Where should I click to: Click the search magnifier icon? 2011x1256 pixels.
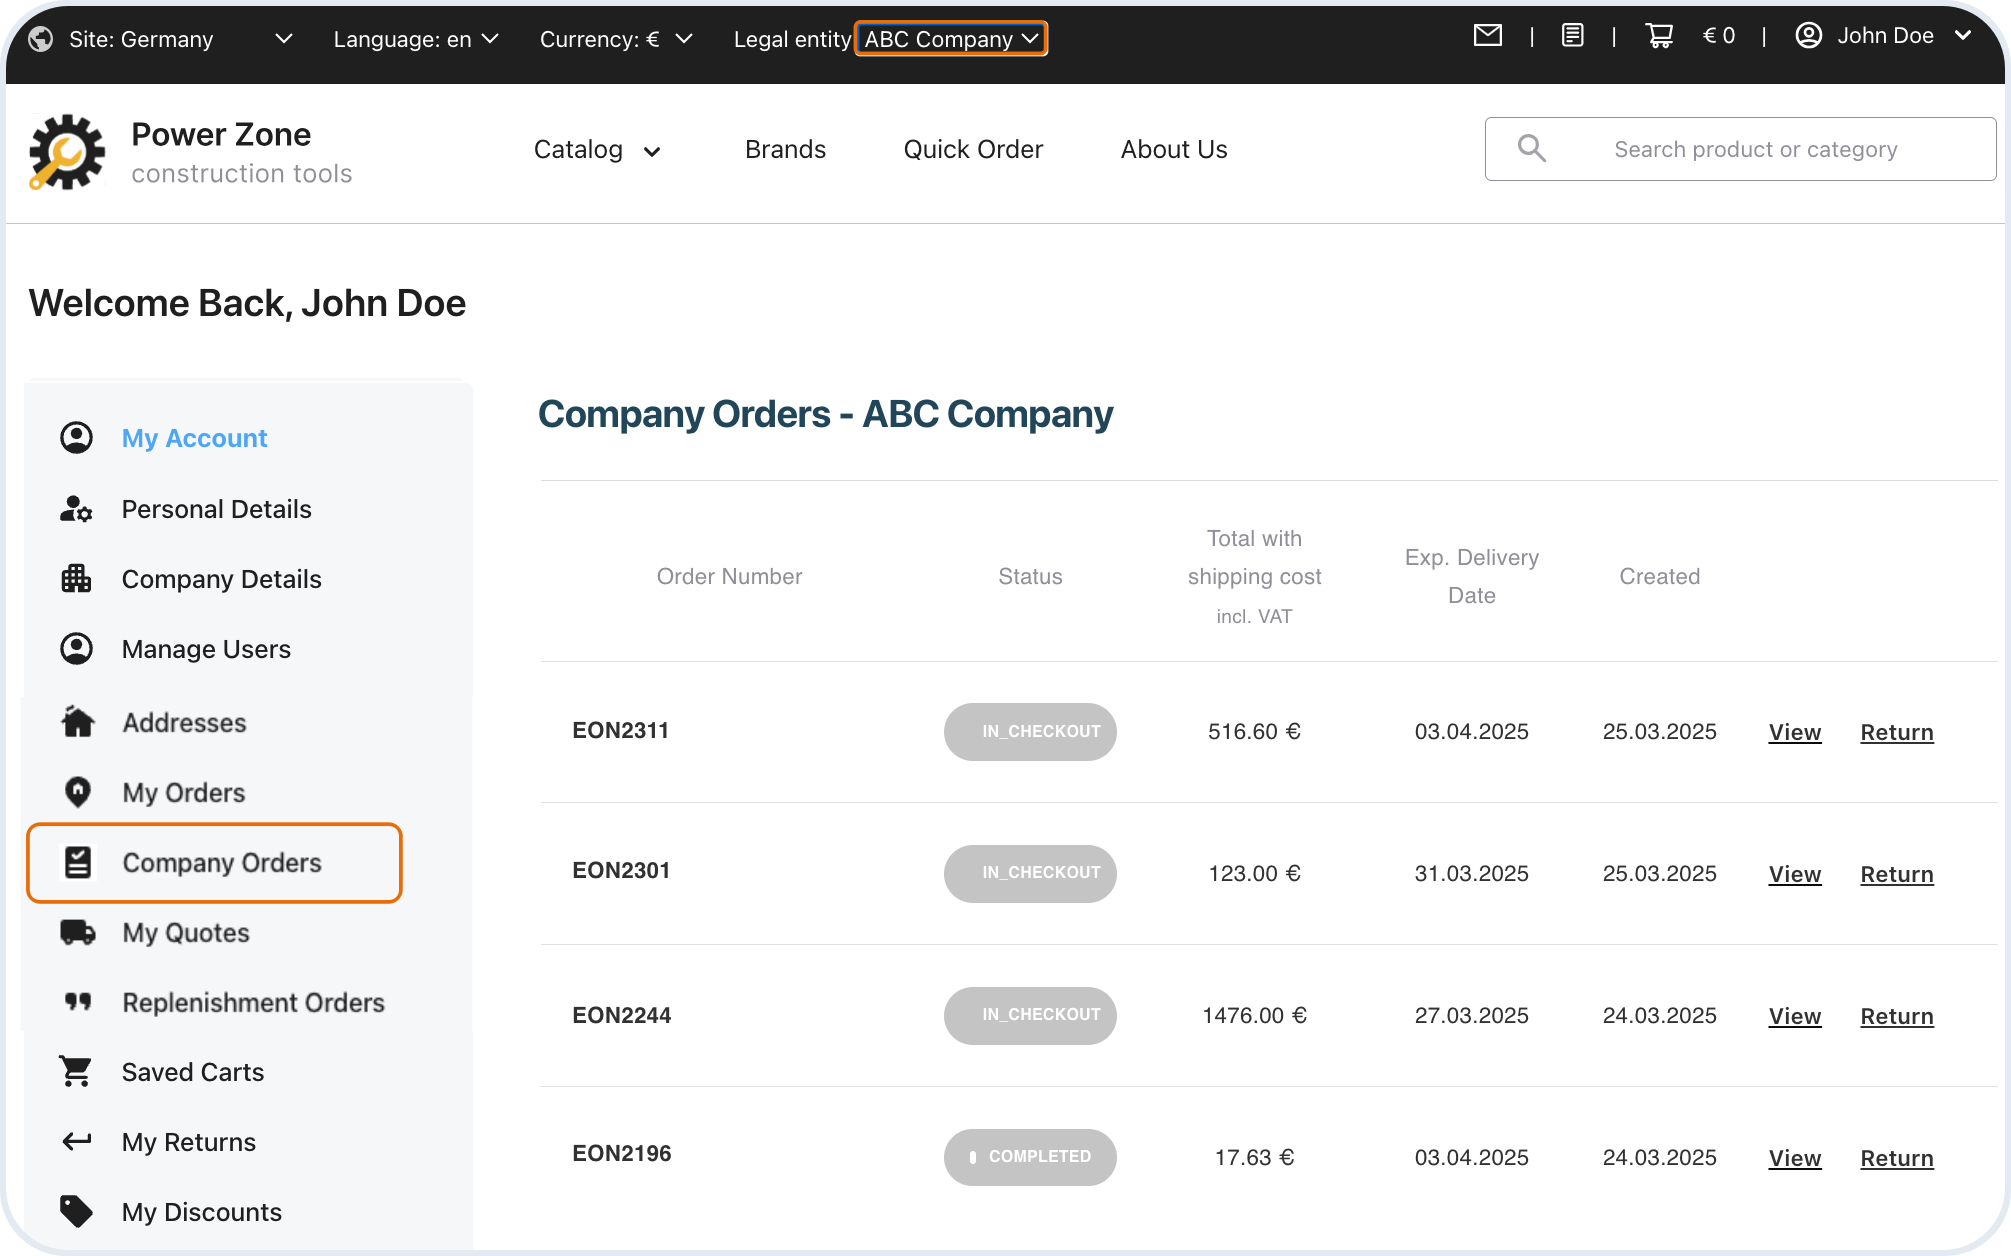(1531, 149)
